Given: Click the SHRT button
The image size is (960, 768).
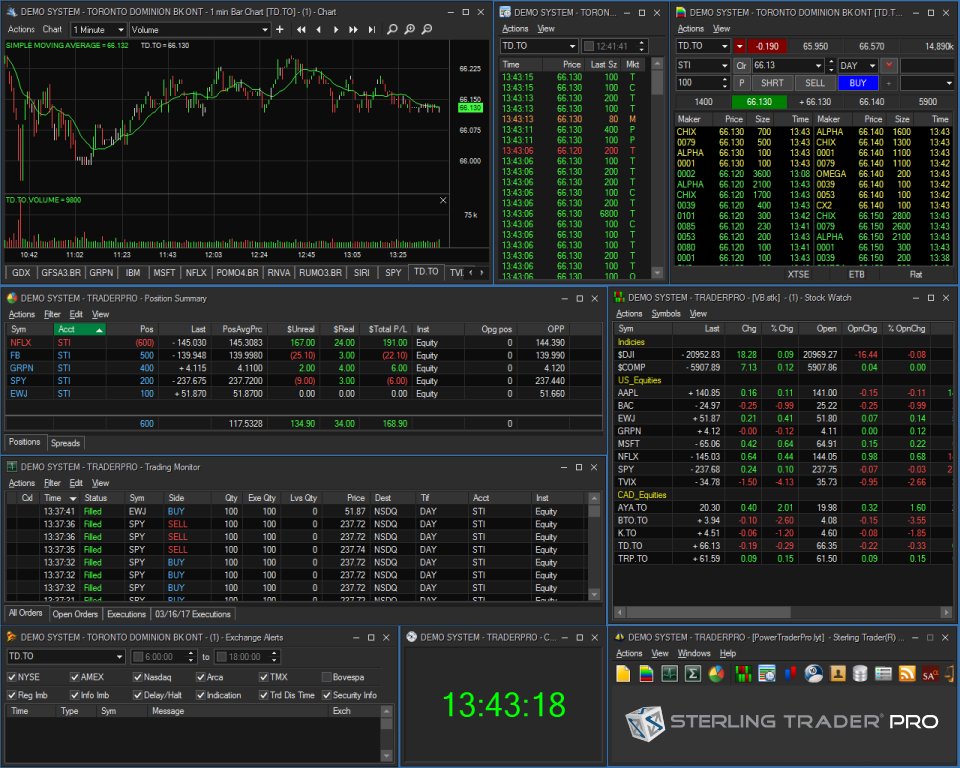Looking at the screenshot, I should click(772, 83).
